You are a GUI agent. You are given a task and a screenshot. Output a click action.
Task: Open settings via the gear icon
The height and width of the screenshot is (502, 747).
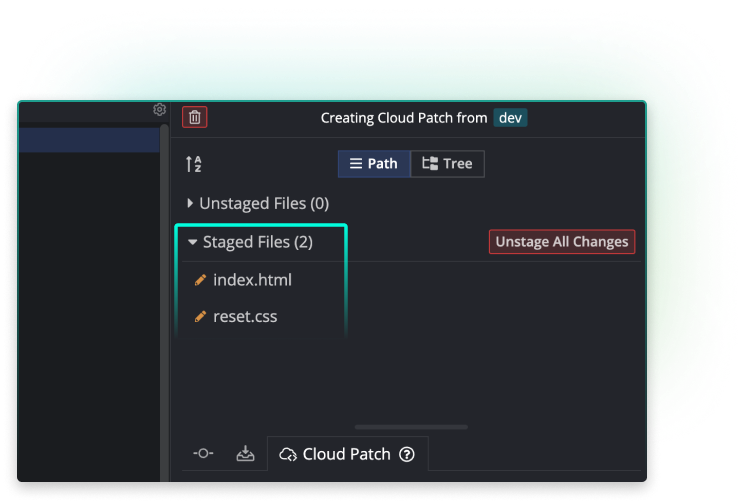coord(159,110)
